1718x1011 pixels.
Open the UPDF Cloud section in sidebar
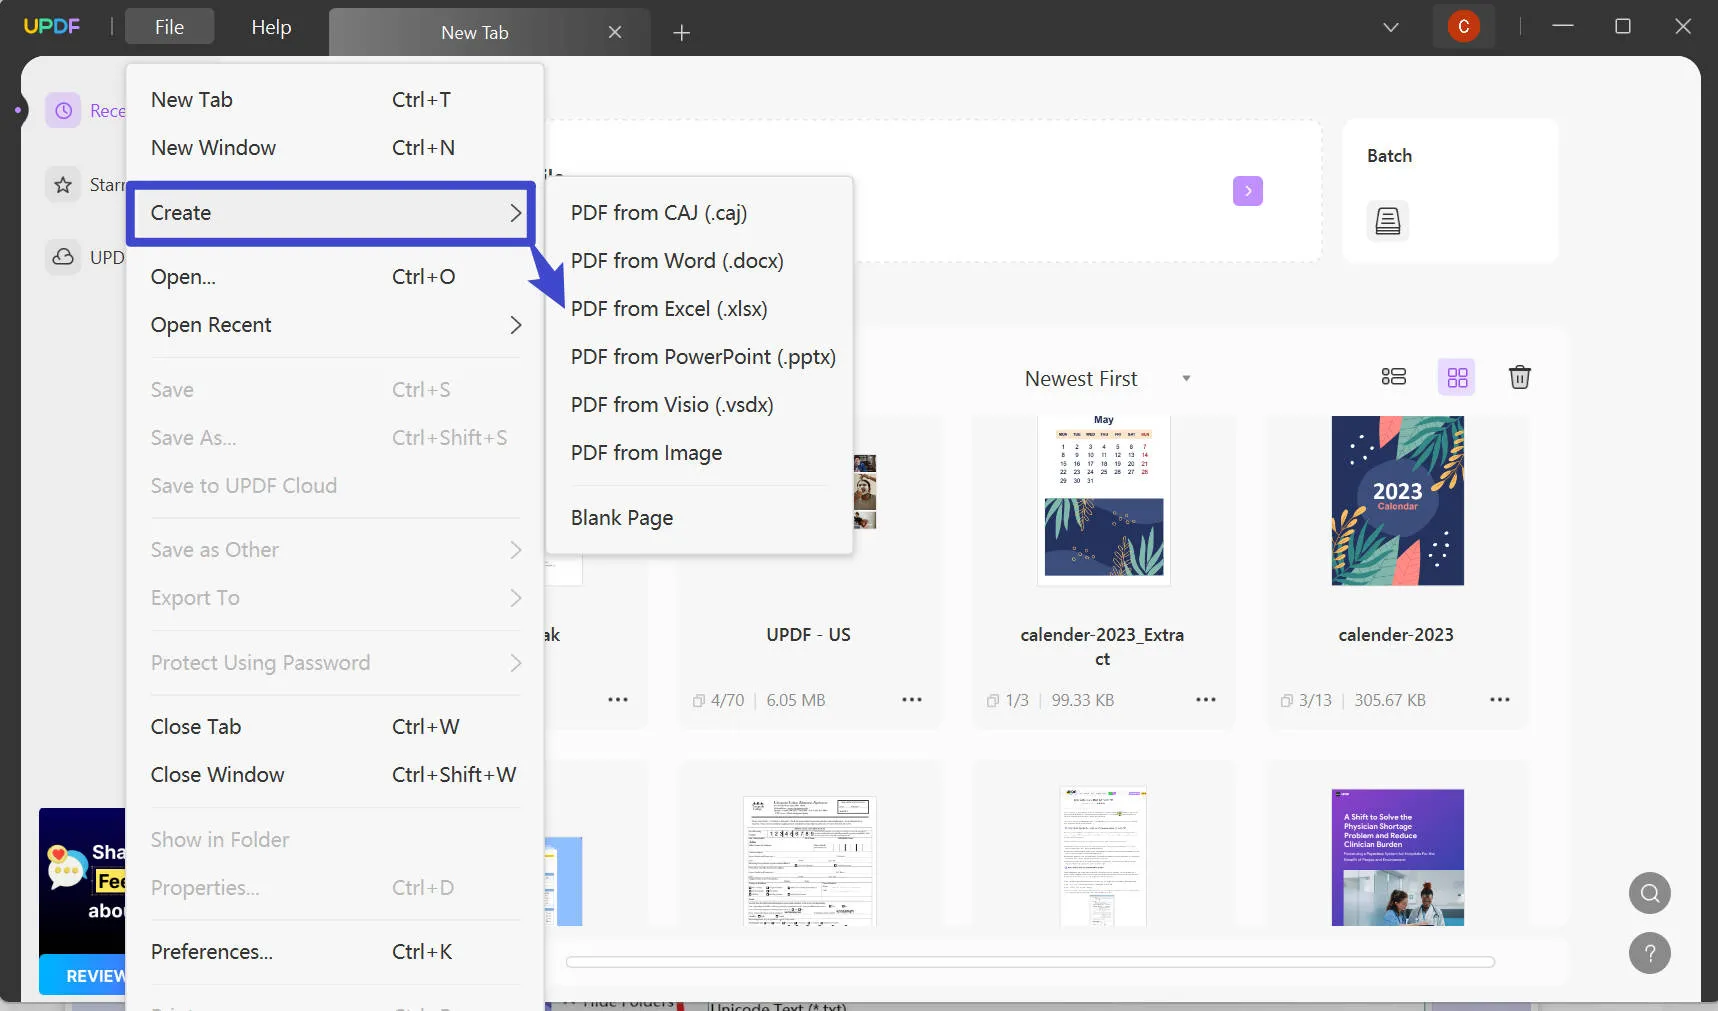tap(62, 257)
